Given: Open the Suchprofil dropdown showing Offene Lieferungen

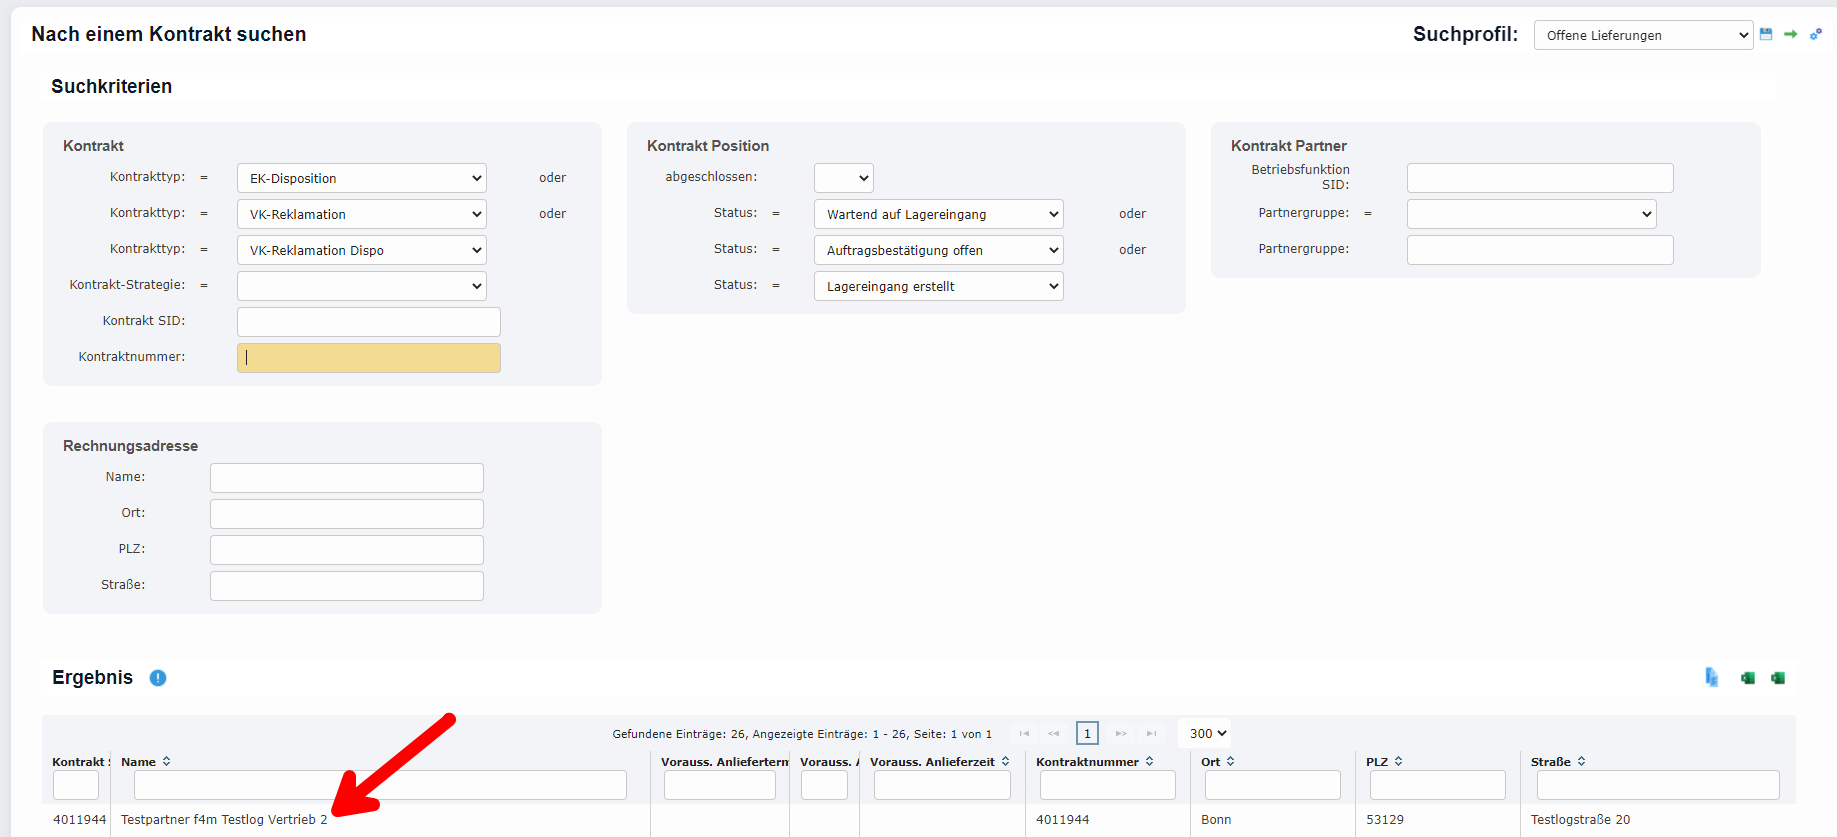Looking at the screenshot, I should tap(1643, 35).
